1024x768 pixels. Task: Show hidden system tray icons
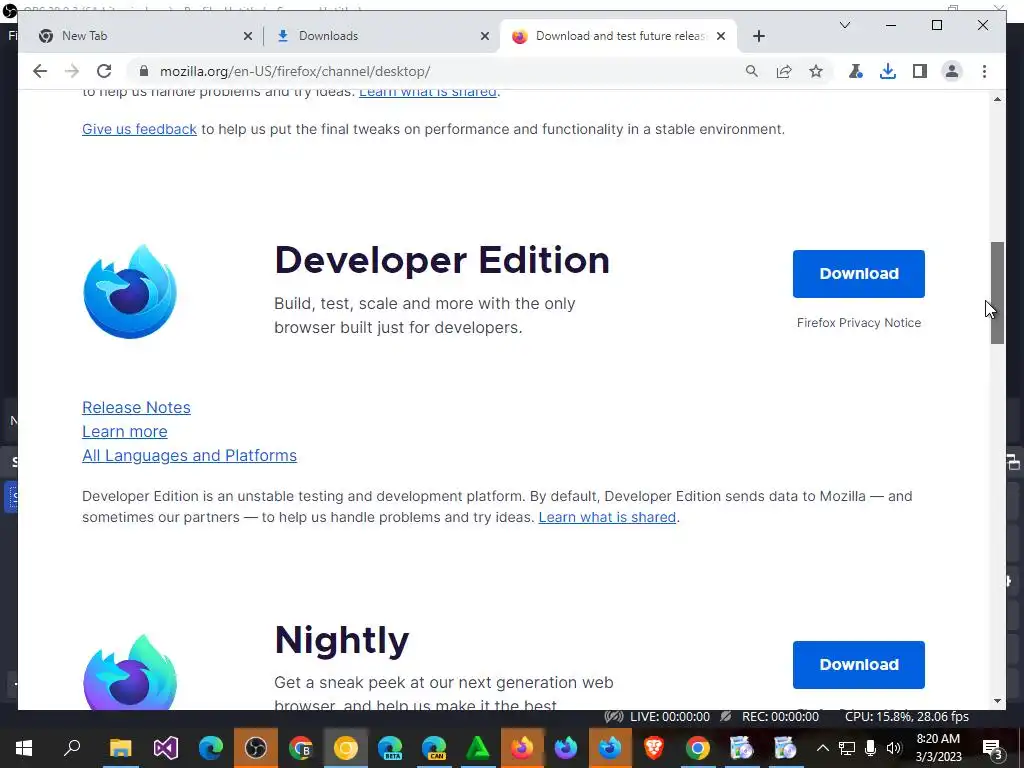click(x=822, y=748)
